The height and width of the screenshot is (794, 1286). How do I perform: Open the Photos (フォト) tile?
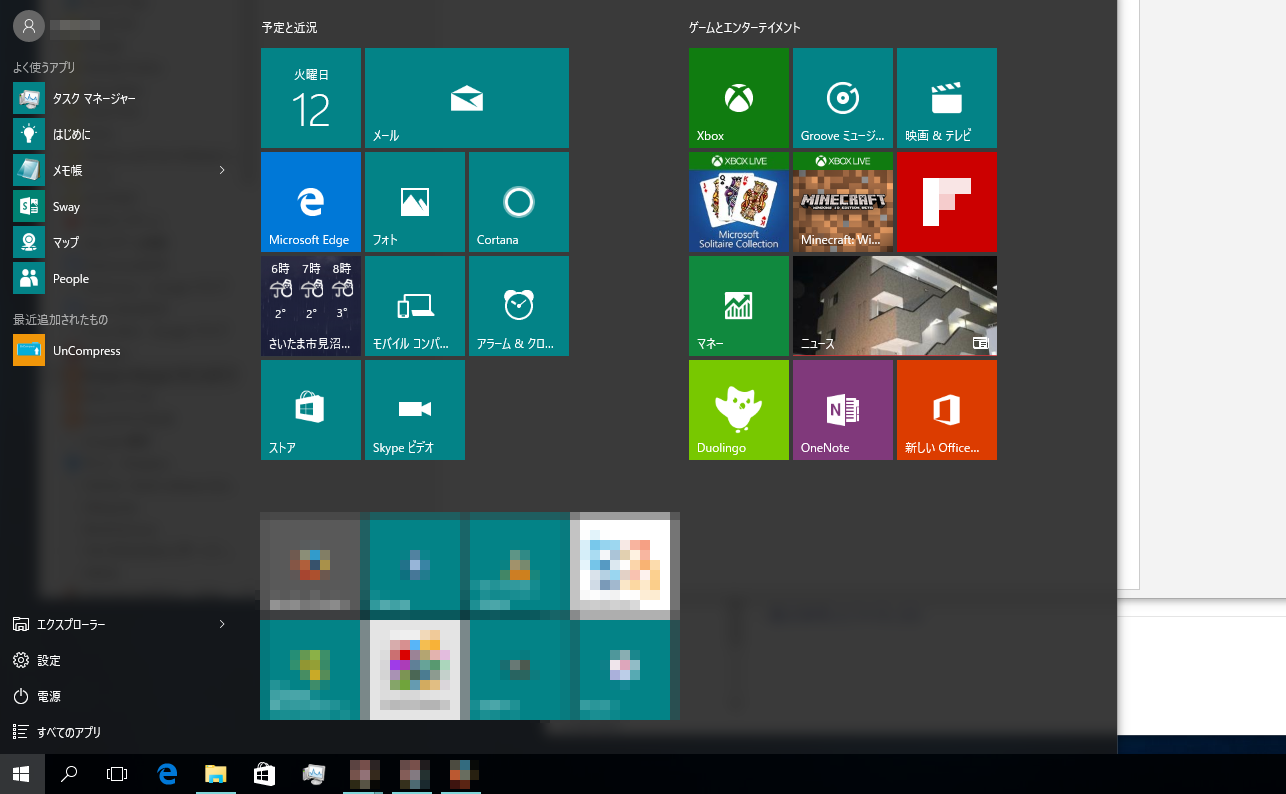pos(415,202)
